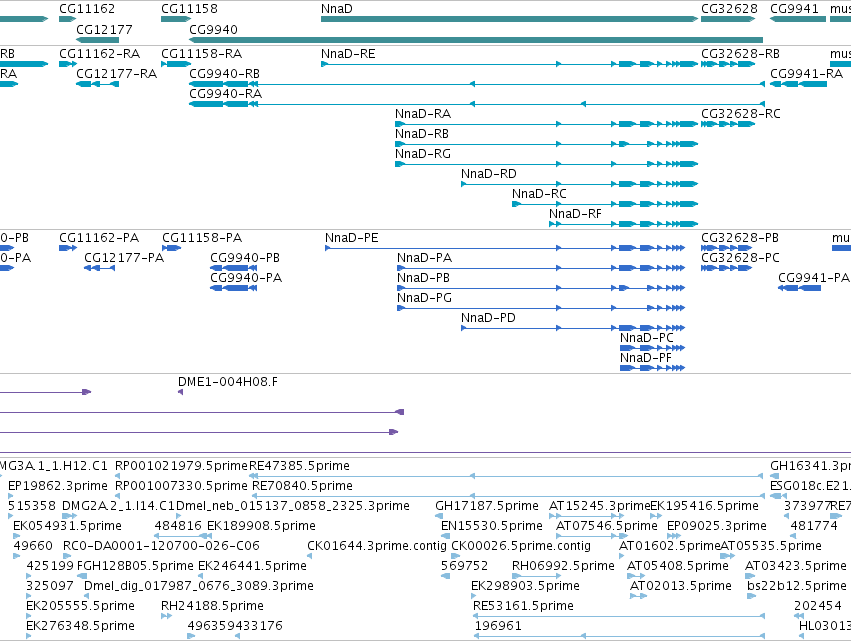Select transcript CG11162-RA

[68, 64]
